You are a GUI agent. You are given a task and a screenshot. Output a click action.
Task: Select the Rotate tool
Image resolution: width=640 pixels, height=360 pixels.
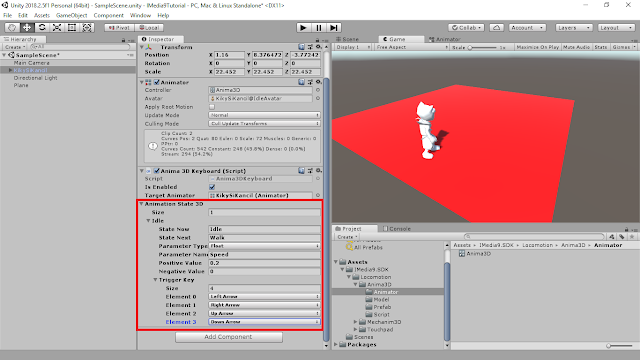42,27
